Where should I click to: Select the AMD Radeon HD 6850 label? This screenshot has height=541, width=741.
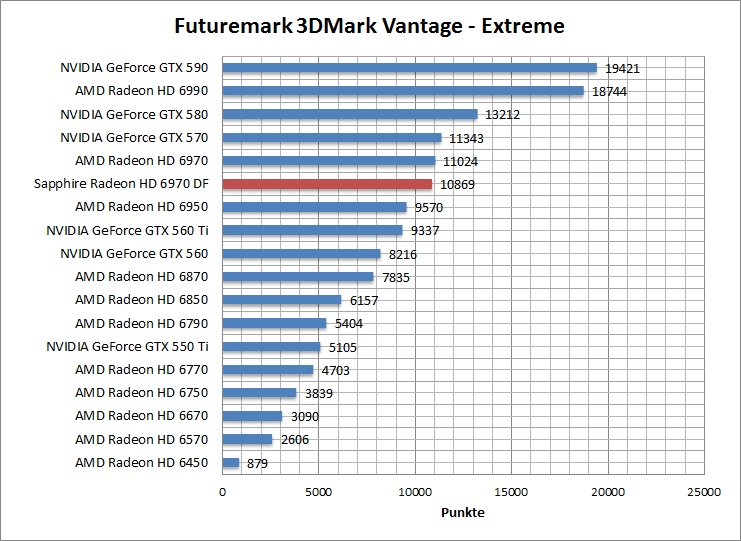pos(141,300)
